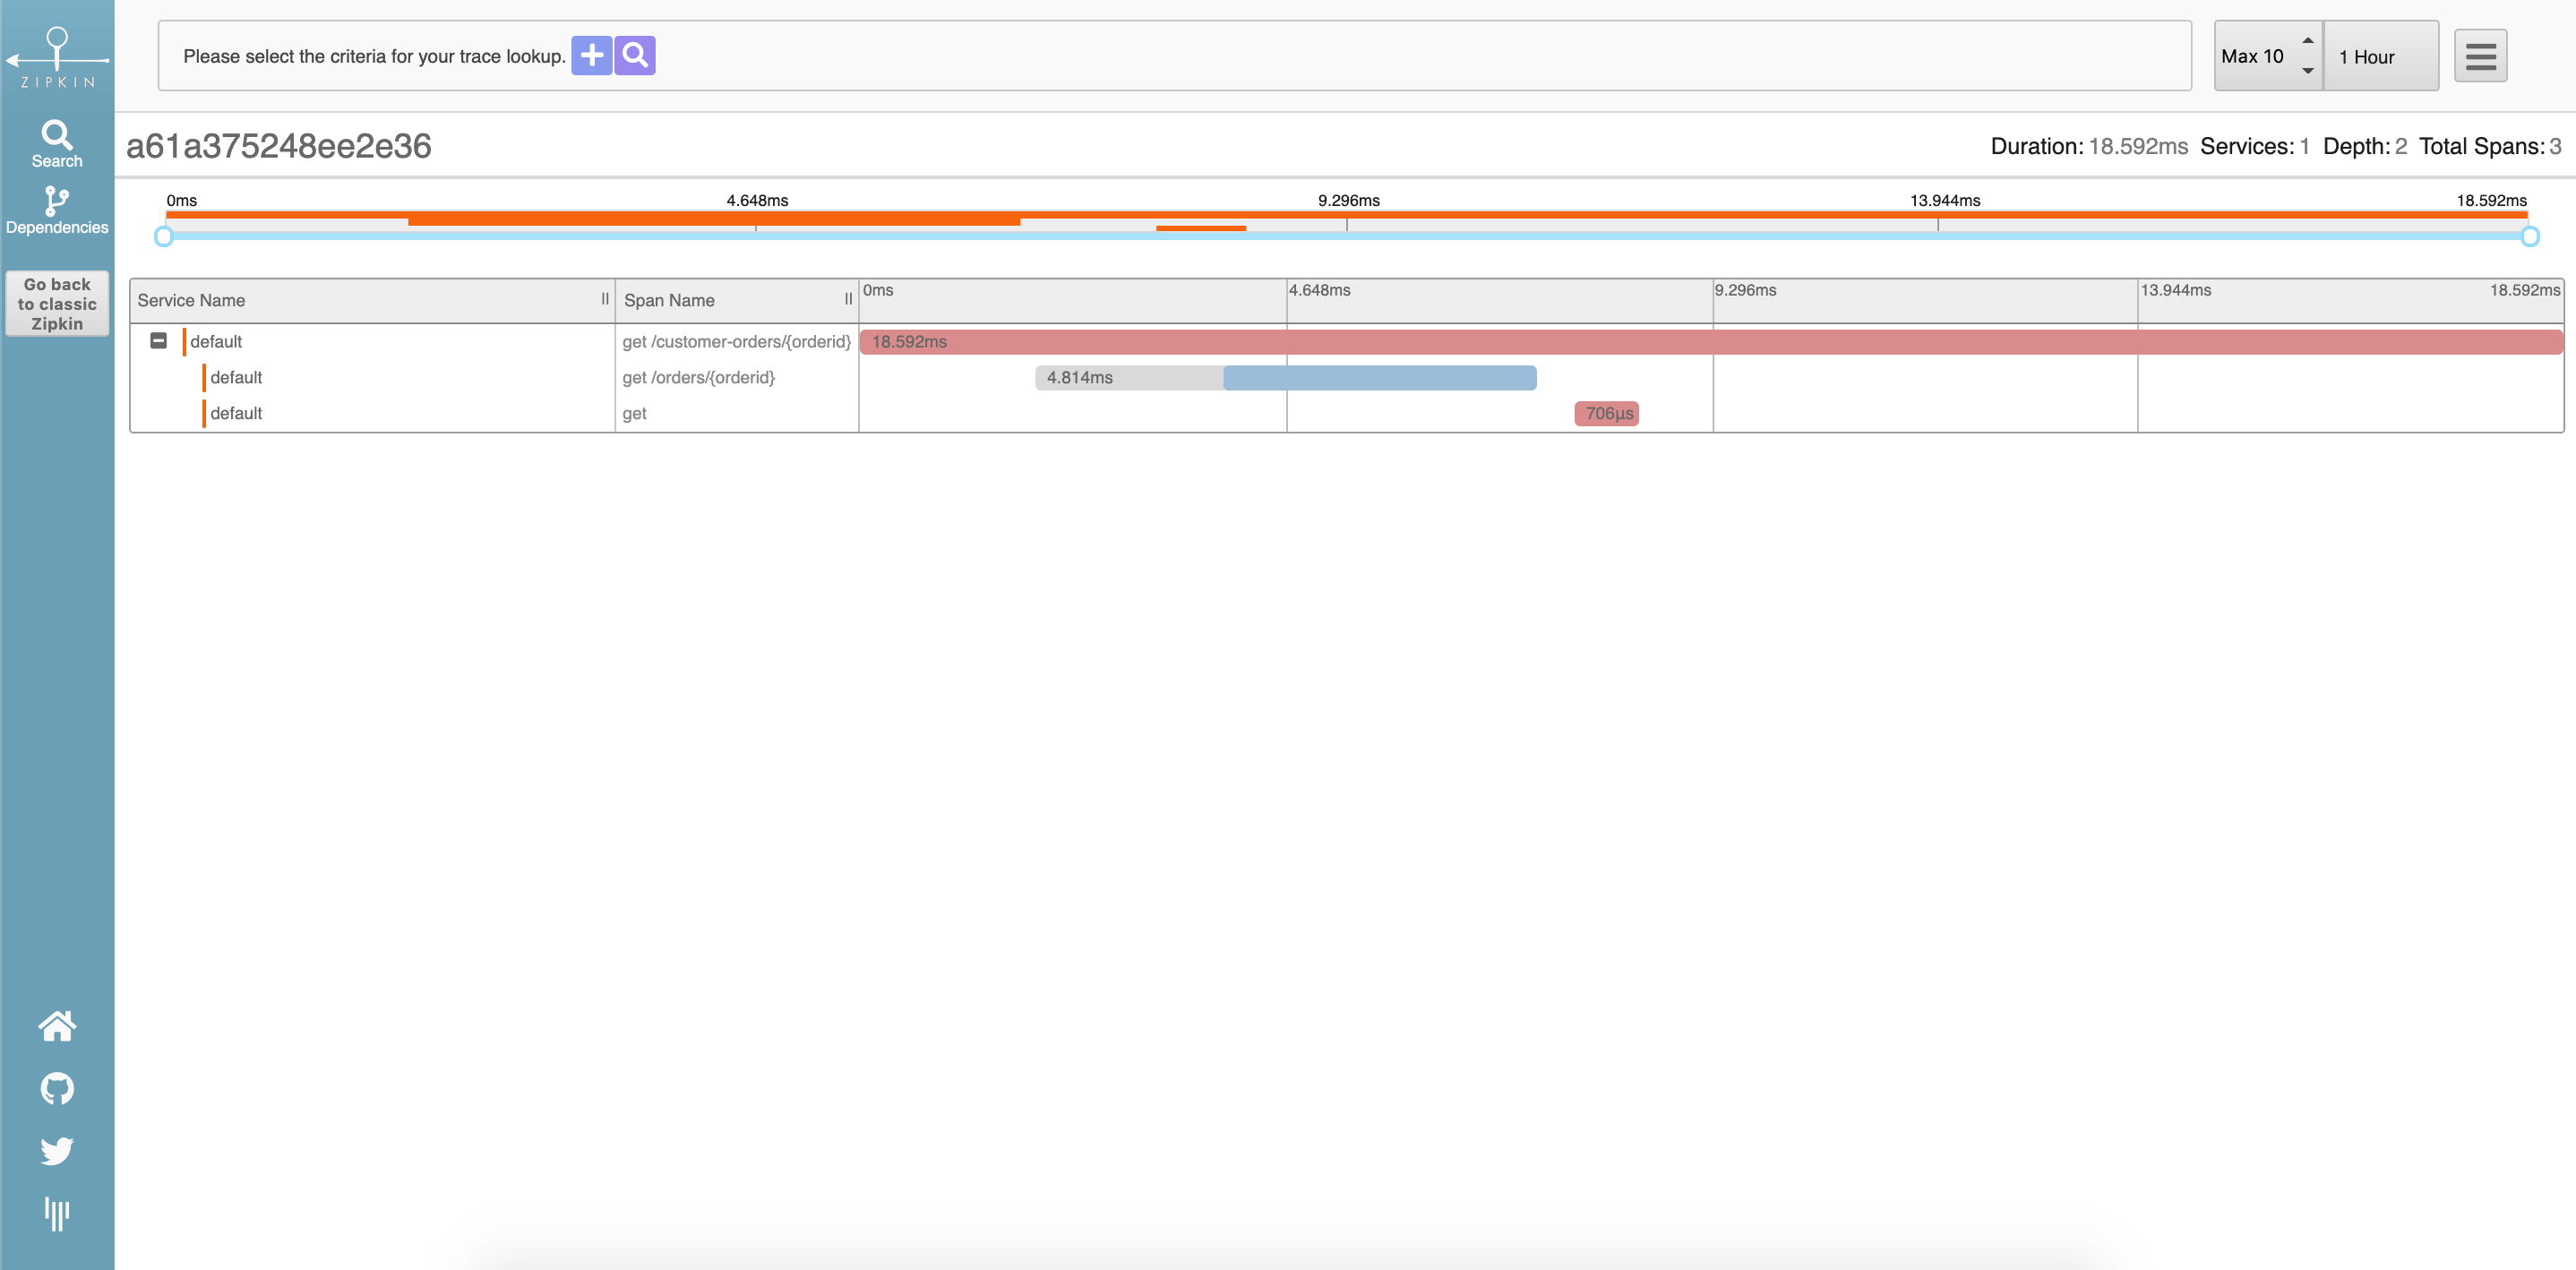Click the left timeline range slider handle
The width and height of the screenshot is (2576, 1270).
point(164,236)
